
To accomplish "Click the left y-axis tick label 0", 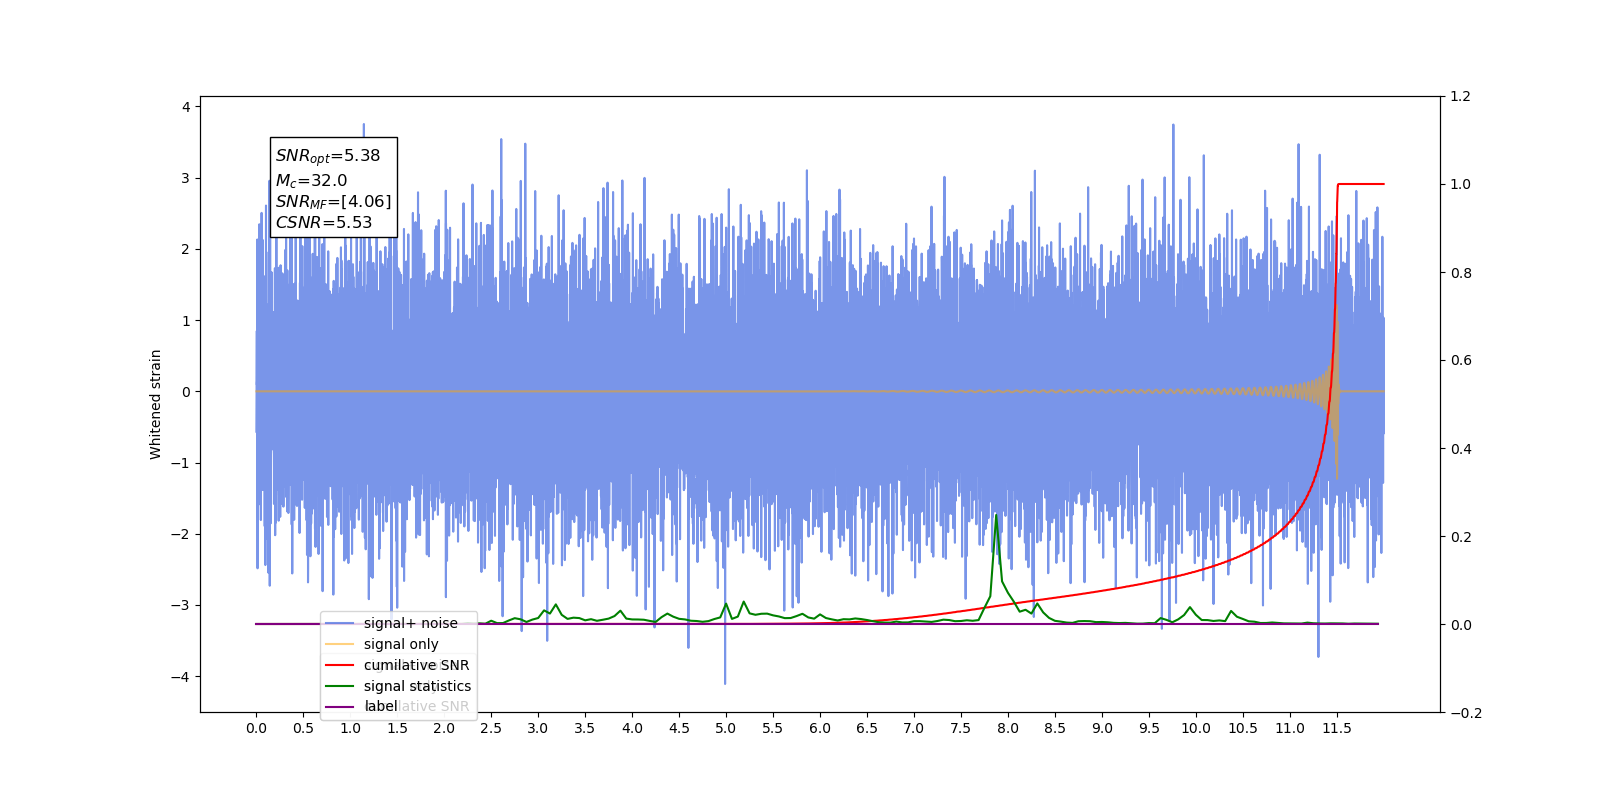I will tap(186, 392).
